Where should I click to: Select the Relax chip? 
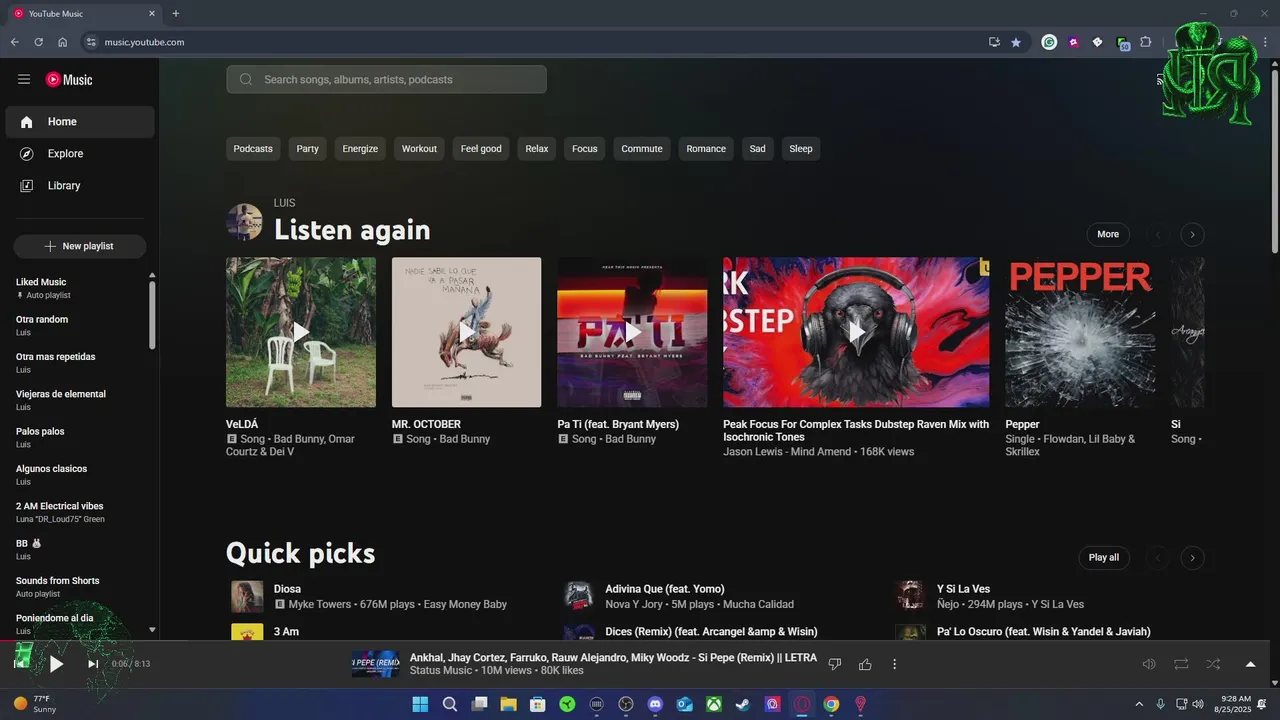(x=537, y=149)
